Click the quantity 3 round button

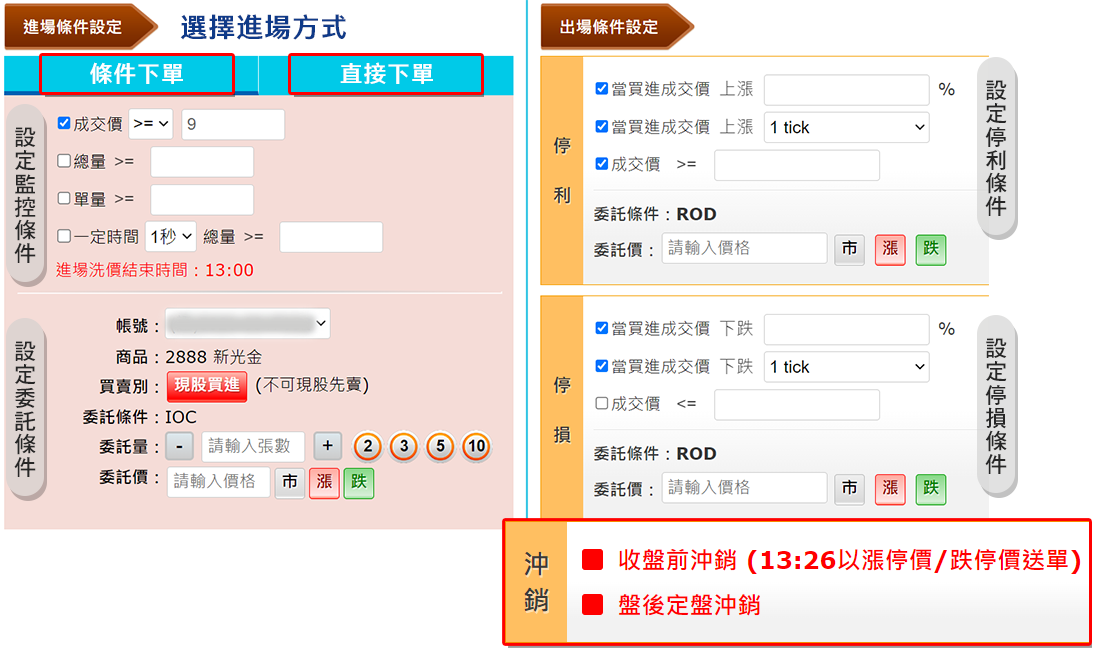[404, 446]
